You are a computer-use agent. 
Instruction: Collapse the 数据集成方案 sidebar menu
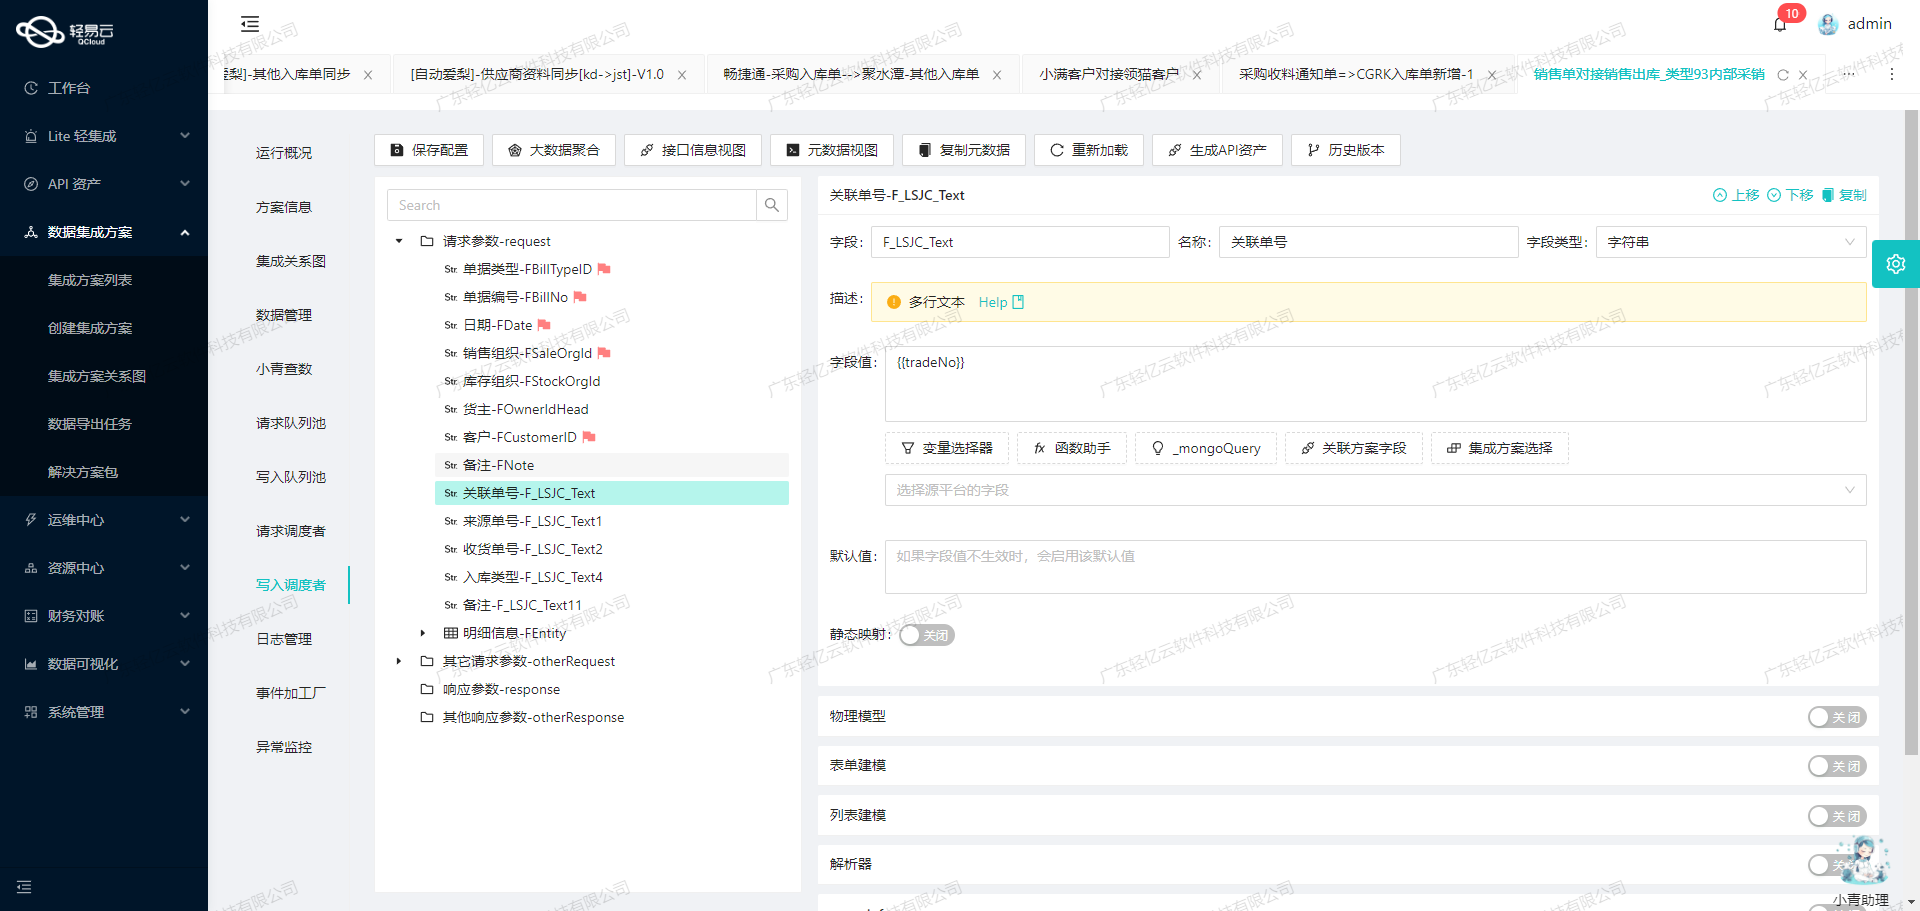(x=104, y=232)
